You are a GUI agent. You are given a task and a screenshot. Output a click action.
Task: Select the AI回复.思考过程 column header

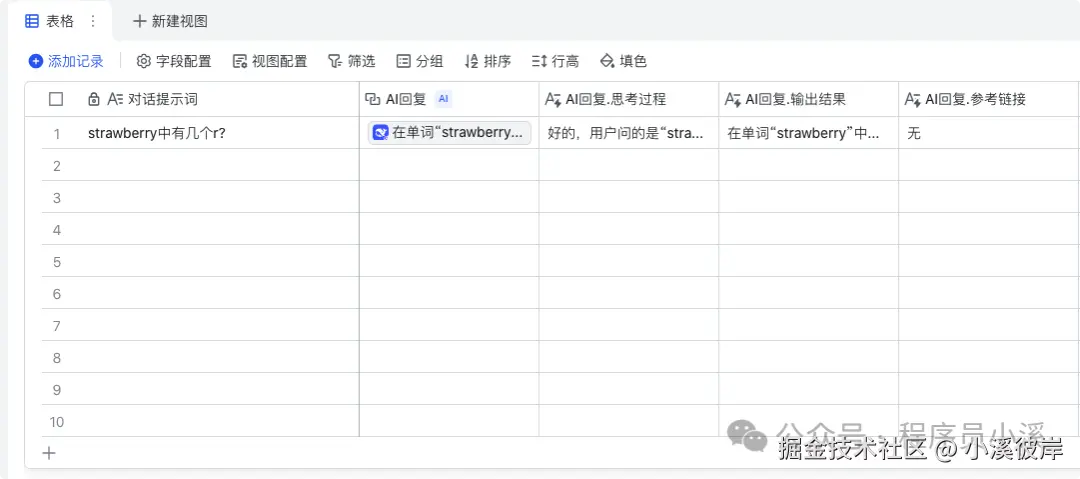click(x=629, y=99)
